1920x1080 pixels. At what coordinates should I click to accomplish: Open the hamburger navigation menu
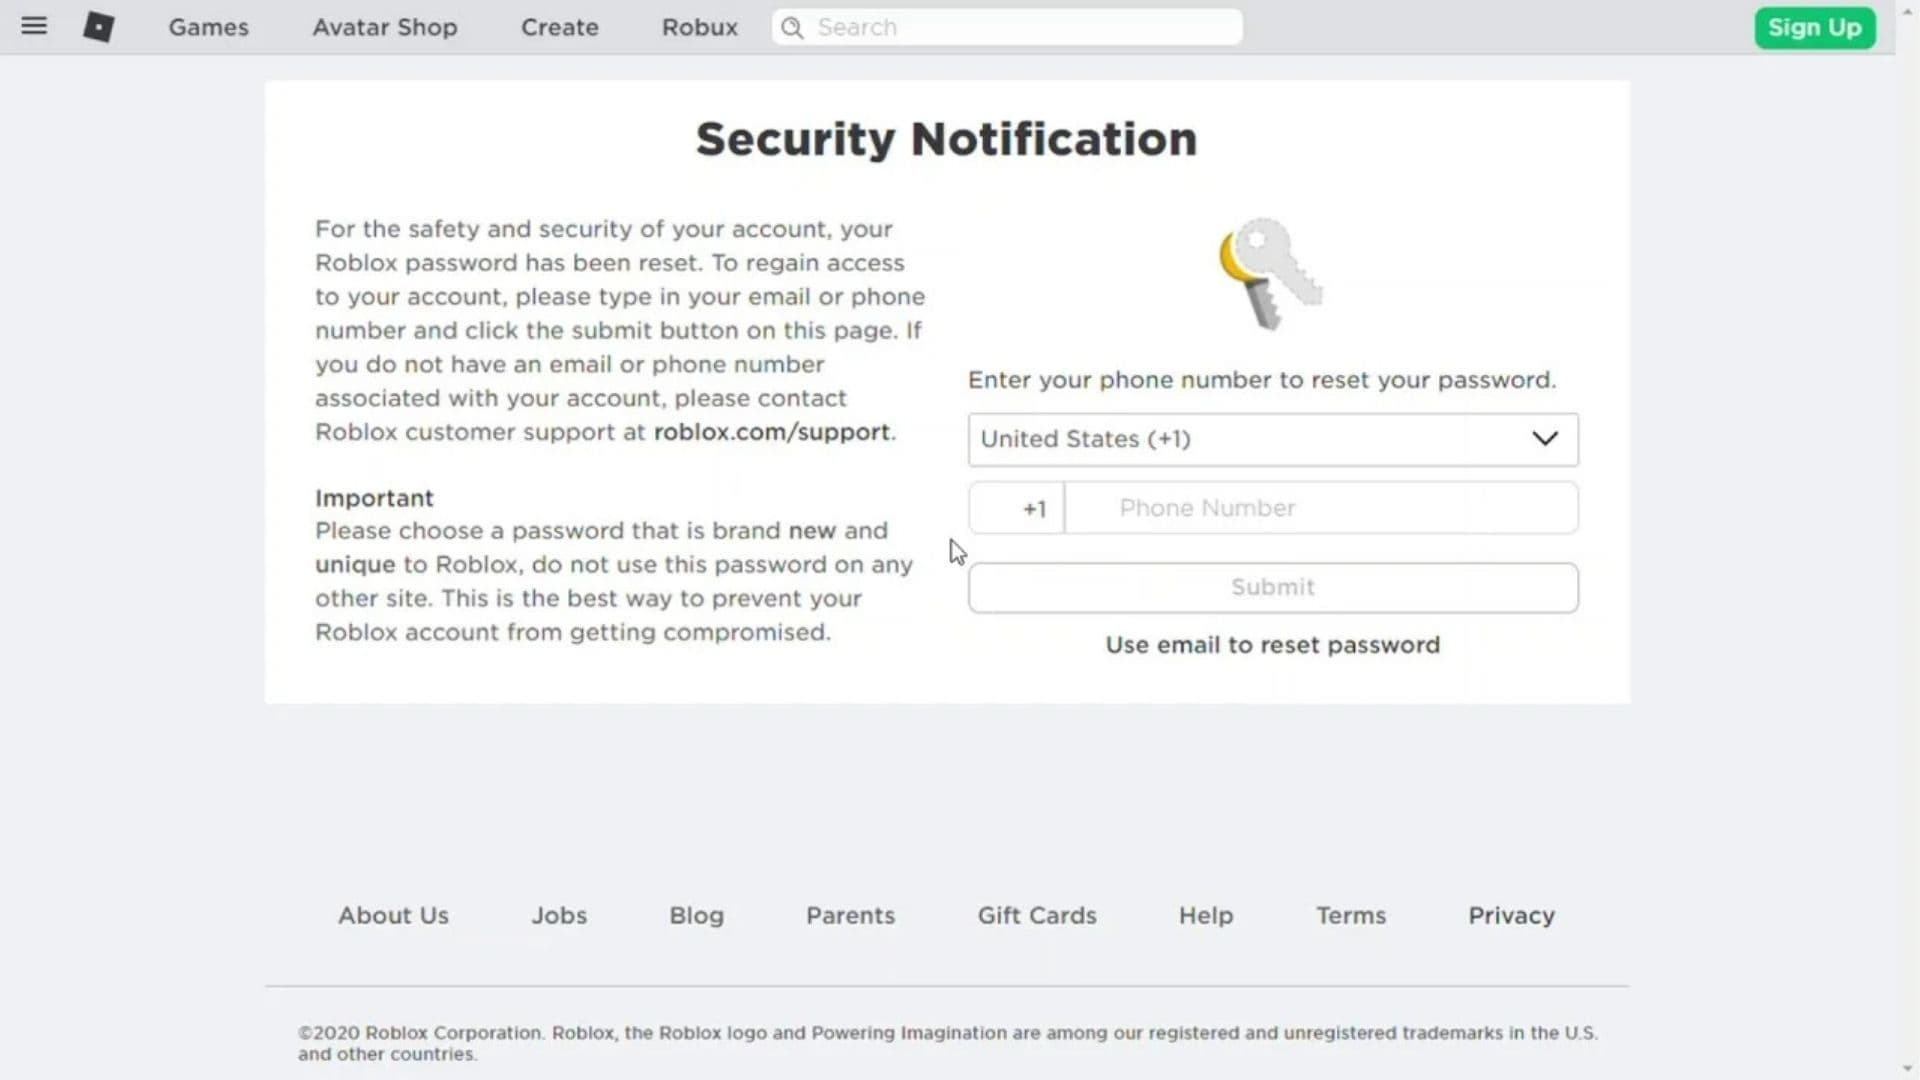tap(34, 26)
